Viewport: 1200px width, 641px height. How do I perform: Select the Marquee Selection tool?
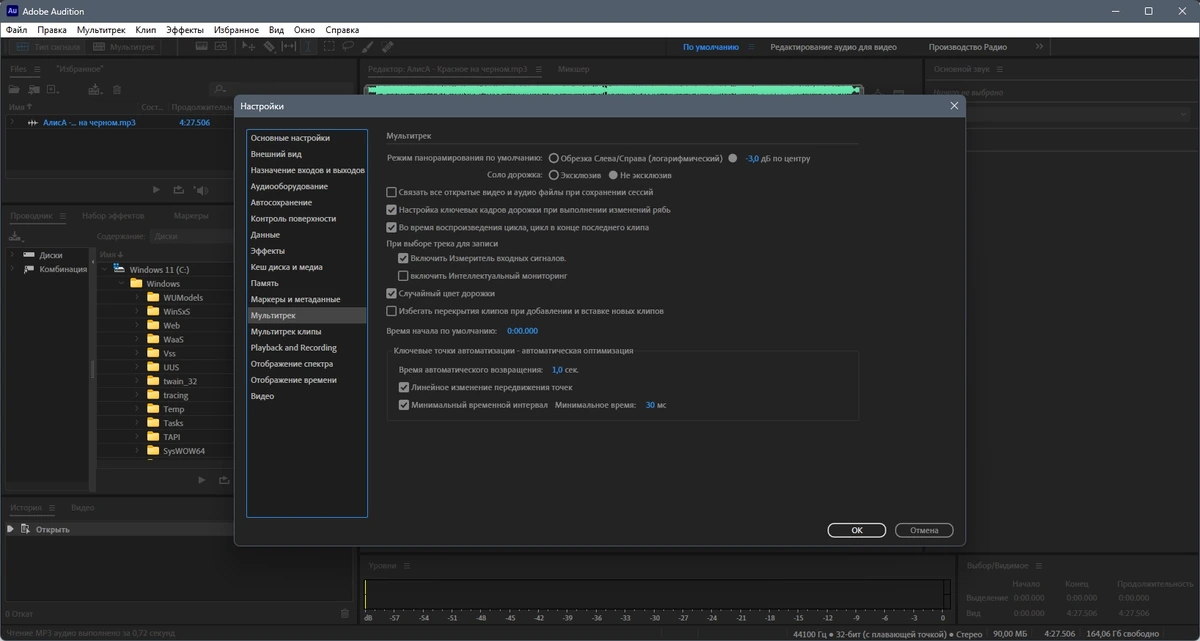(x=329, y=47)
